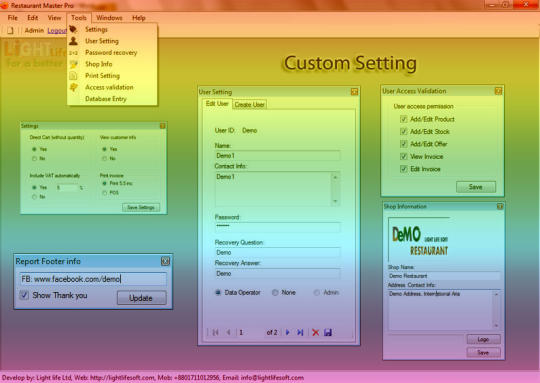The width and height of the screenshot is (540, 383).
Task: Open the Windows menu
Action: point(109,18)
